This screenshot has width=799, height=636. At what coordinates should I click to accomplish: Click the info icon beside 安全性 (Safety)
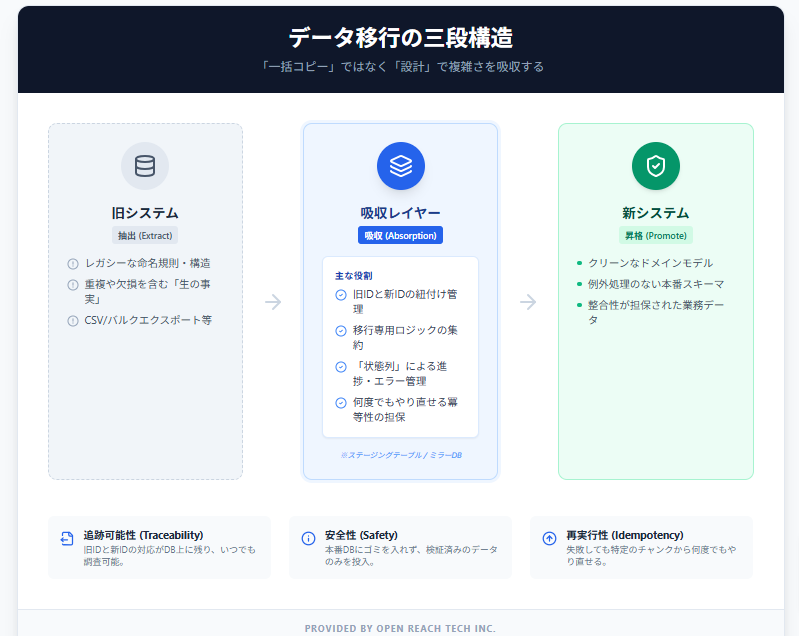pos(308,538)
